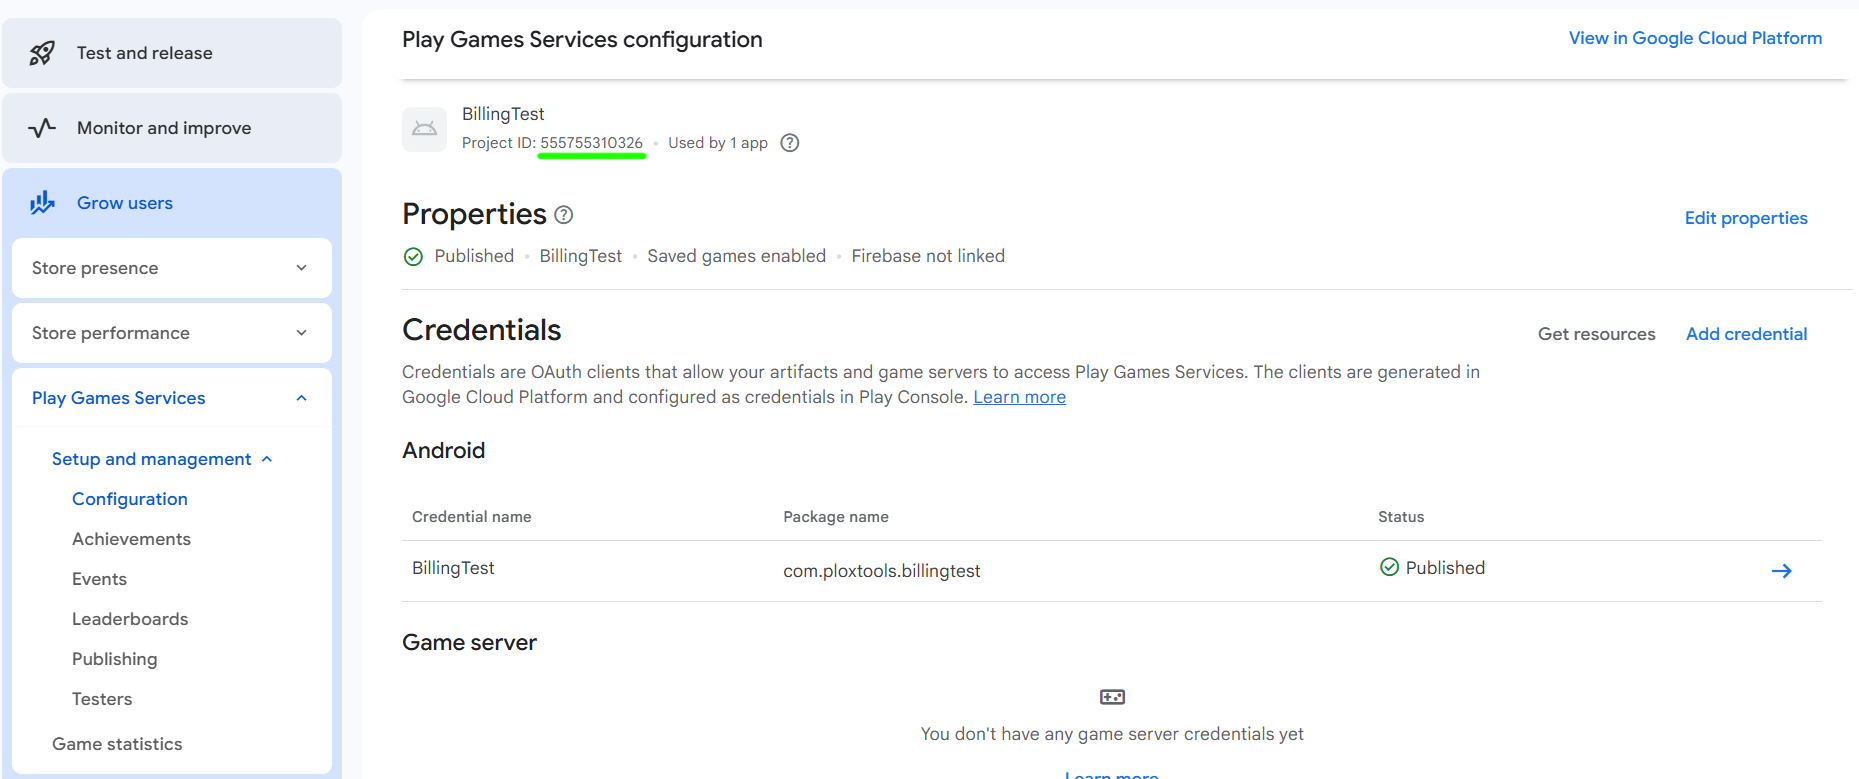
Task: Click the rocket icon for Test and release
Action: (x=42, y=53)
